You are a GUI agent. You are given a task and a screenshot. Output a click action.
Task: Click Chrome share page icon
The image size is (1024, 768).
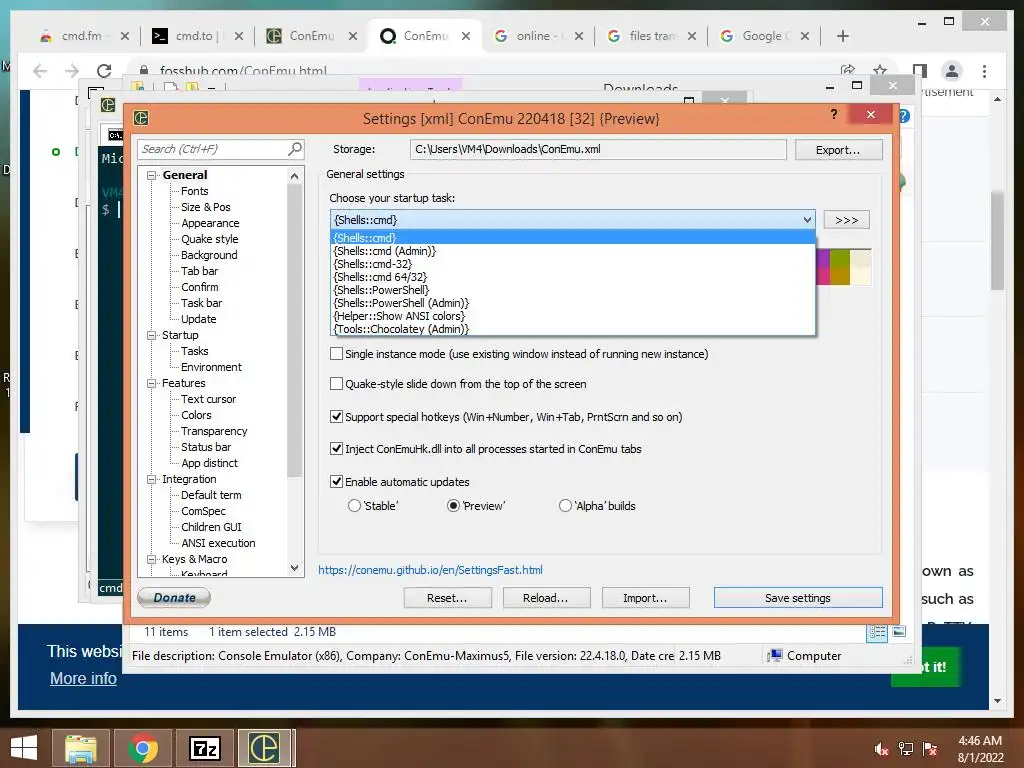click(848, 70)
